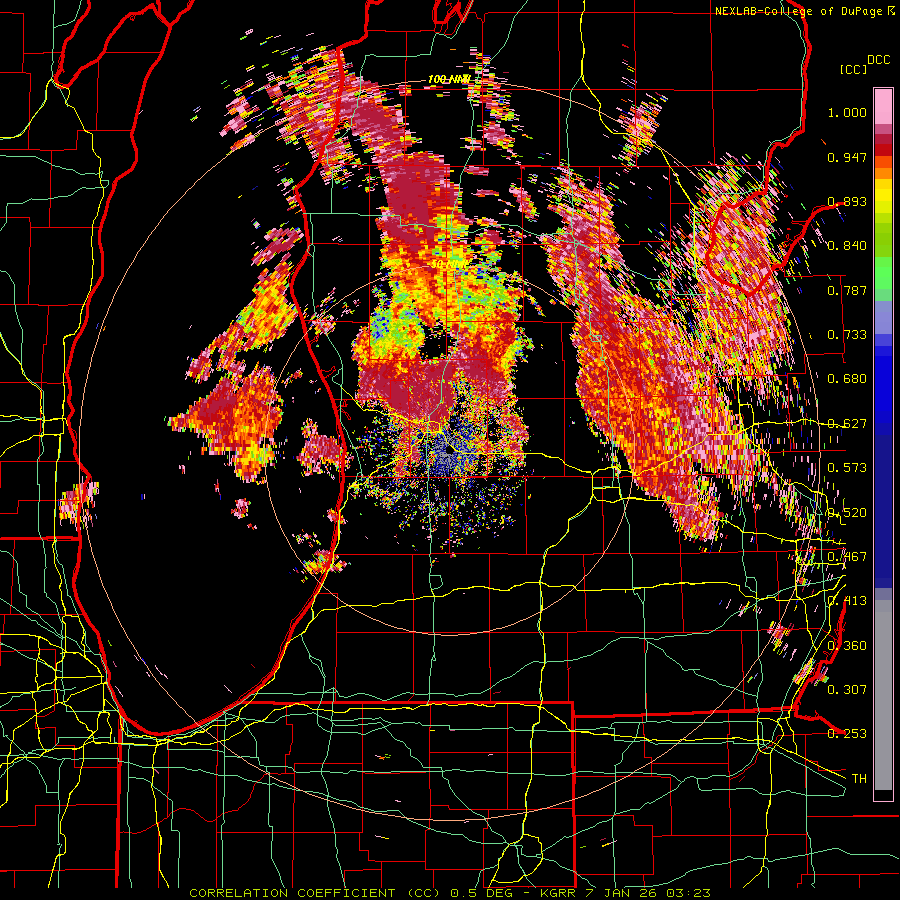This screenshot has width=900, height=900.
Task: Click the 100 NMI range ring label
Action: point(449,79)
